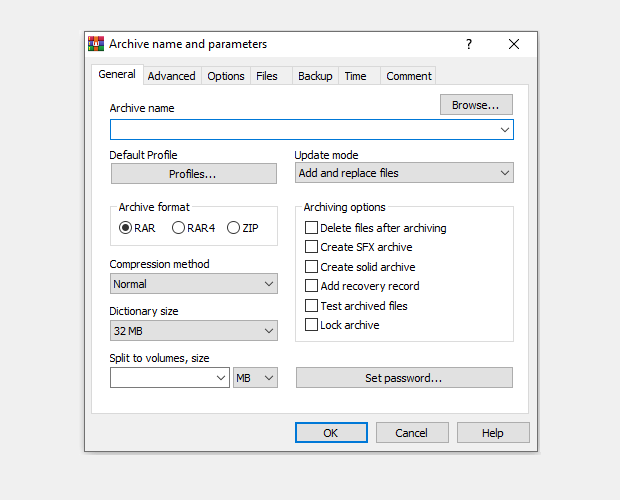620x500 pixels.
Task: Toggle the Lock archive checkbox
Action: [311, 325]
